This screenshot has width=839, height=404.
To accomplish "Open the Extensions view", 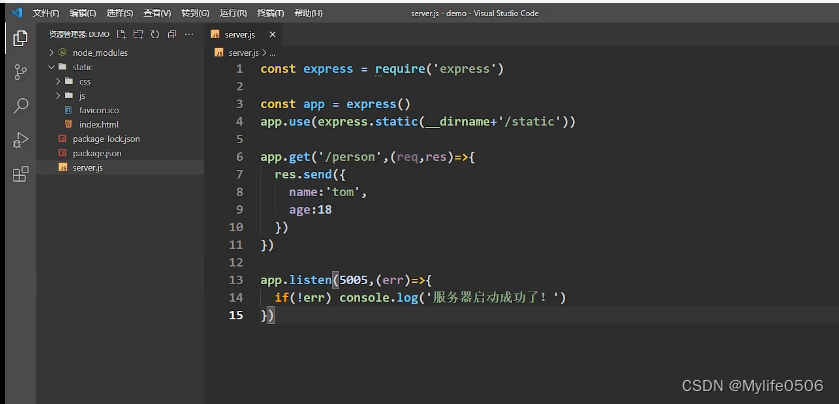I will (20, 174).
